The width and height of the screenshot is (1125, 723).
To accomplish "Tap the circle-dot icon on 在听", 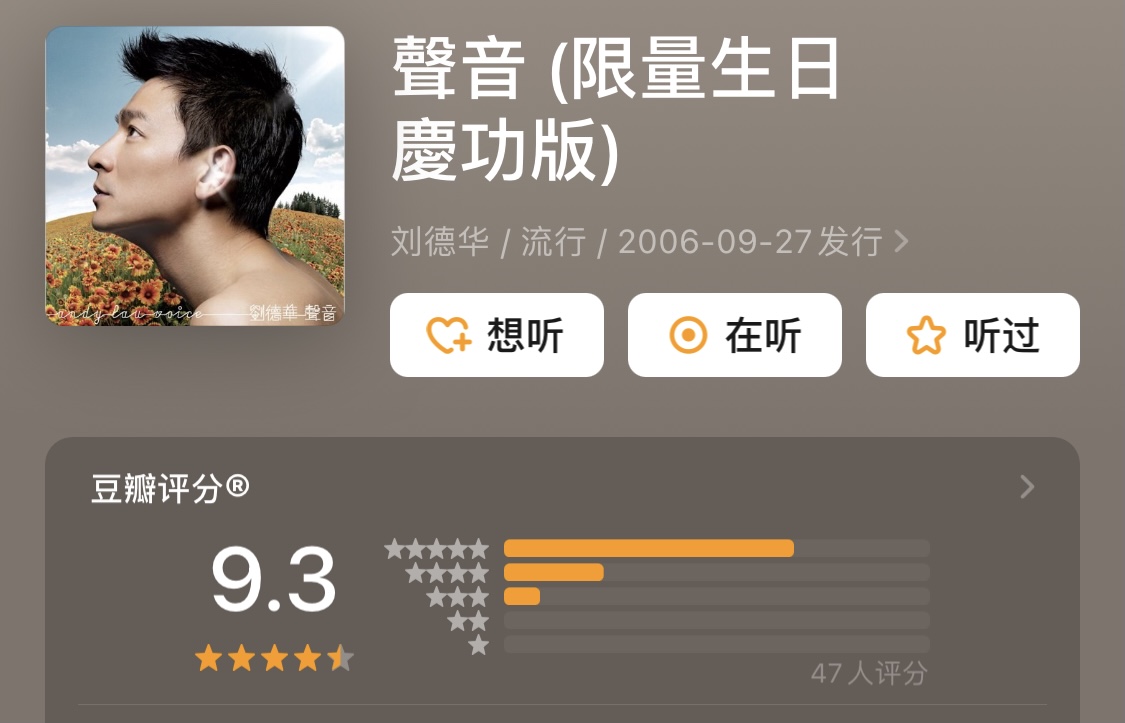I will [688, 335].
